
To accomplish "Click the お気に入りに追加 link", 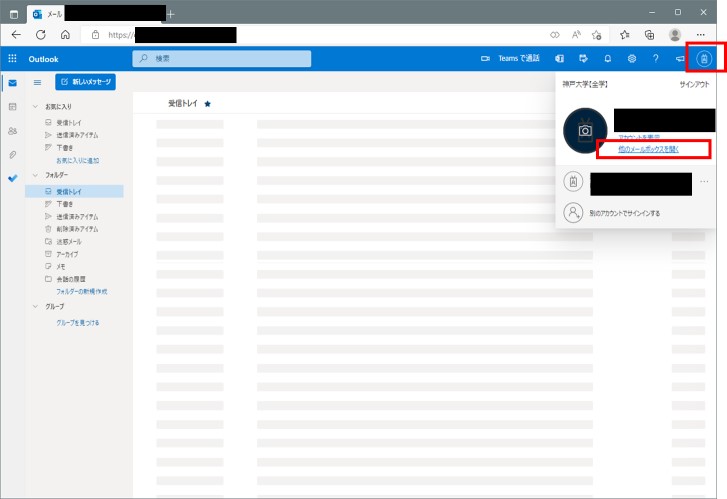I will [x=77, y=160].
